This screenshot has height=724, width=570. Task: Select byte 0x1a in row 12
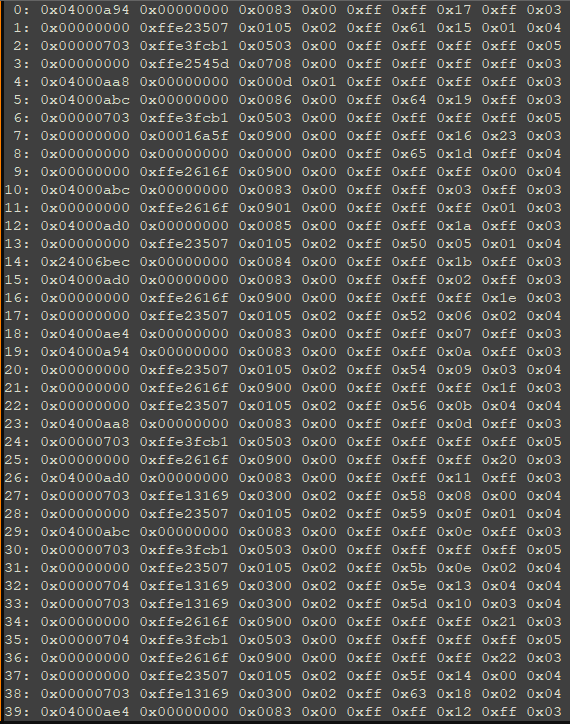454,226
